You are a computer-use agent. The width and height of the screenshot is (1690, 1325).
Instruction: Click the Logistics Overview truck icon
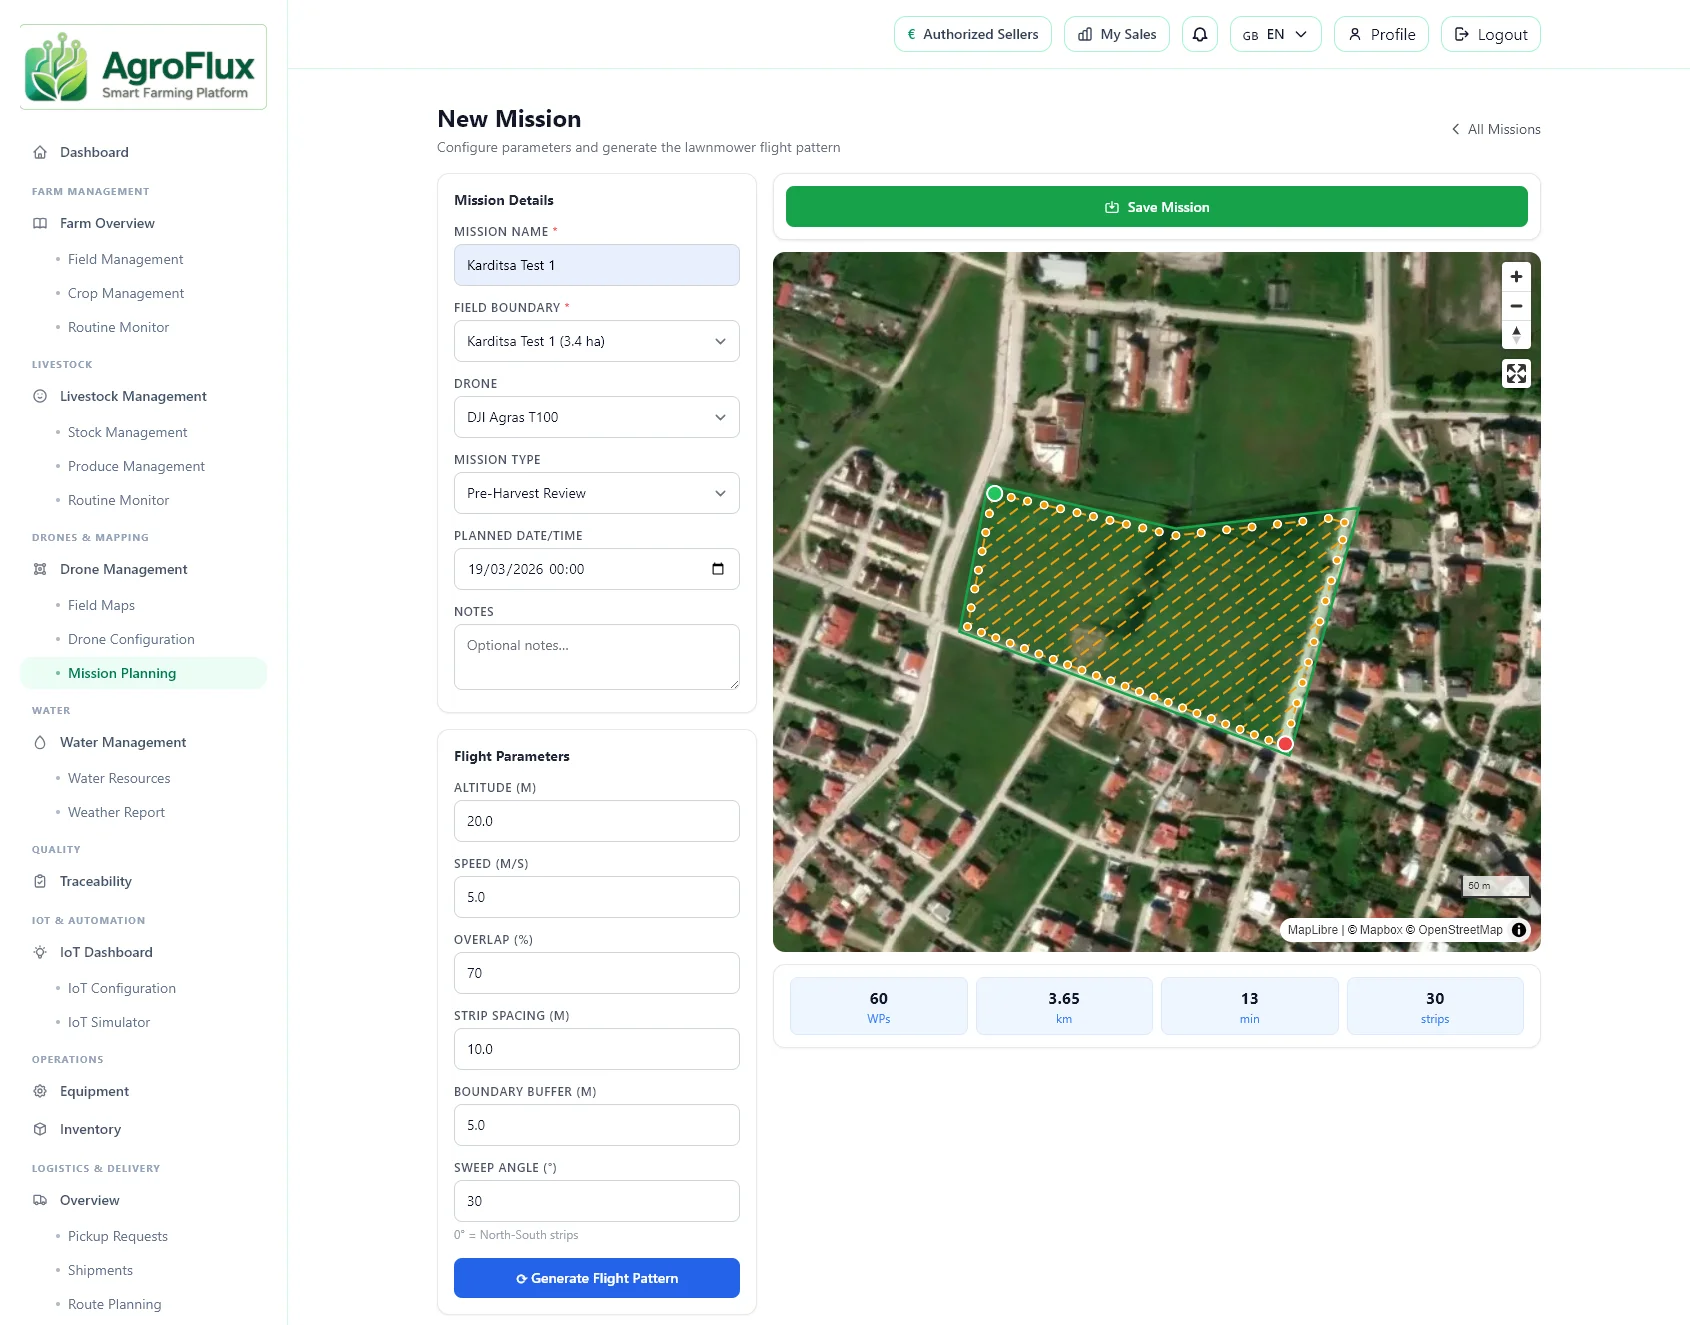pyautogui.click(x=40, y=1200)
